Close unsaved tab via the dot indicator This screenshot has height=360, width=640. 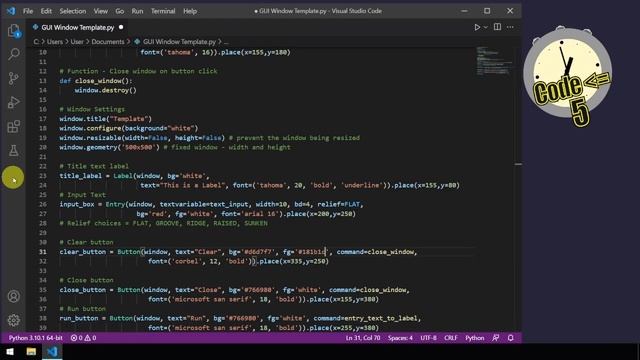tap(121, 27)
